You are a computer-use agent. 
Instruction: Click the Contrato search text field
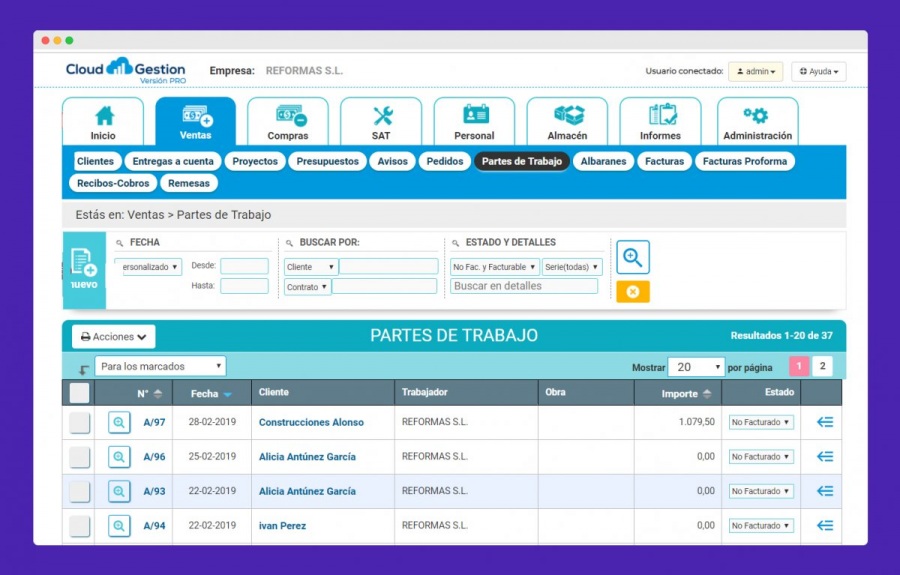click(385, 286)
